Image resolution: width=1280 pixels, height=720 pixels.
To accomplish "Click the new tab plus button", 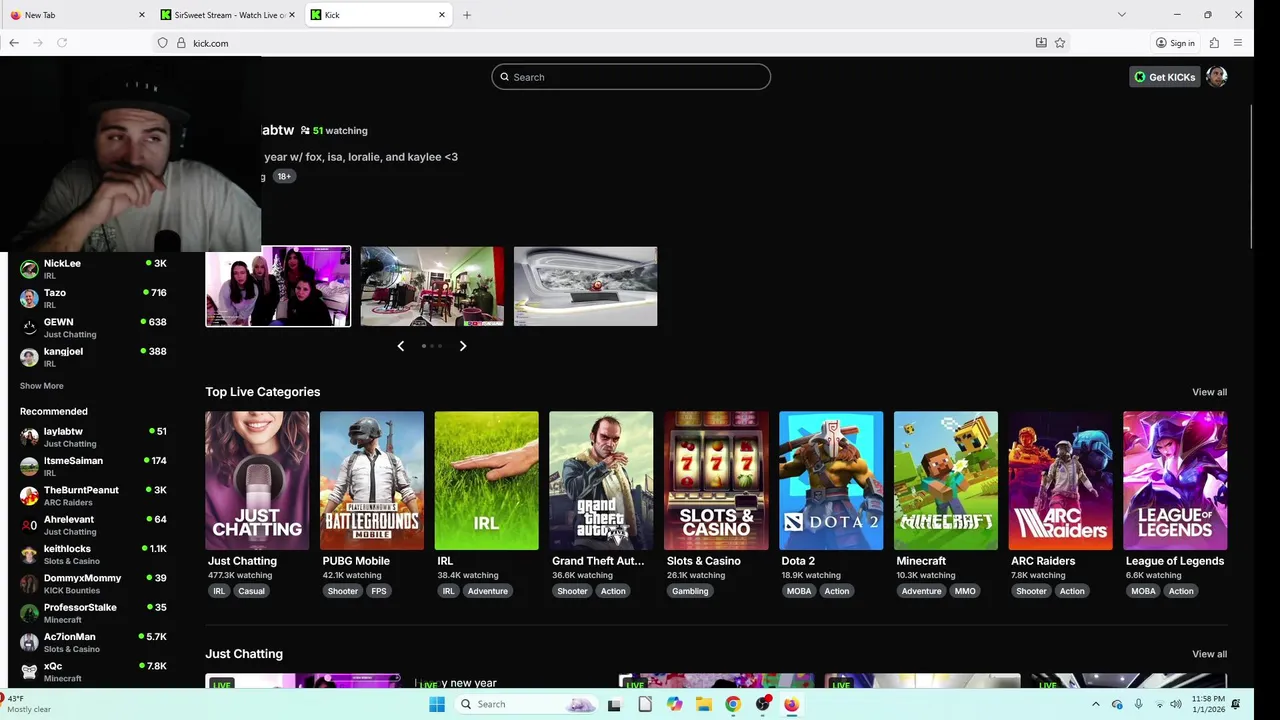I will point(467,15).
